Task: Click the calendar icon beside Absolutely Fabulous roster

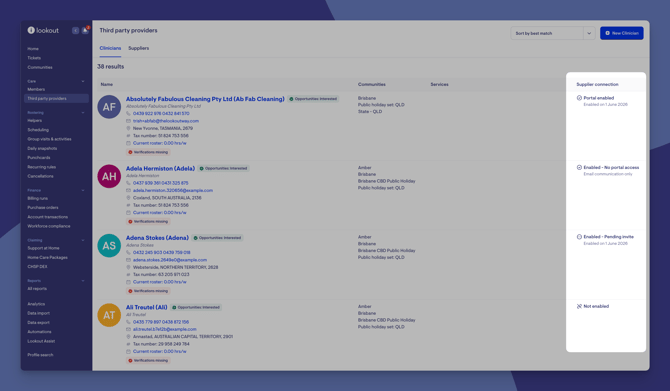Action: coord(128,143)
